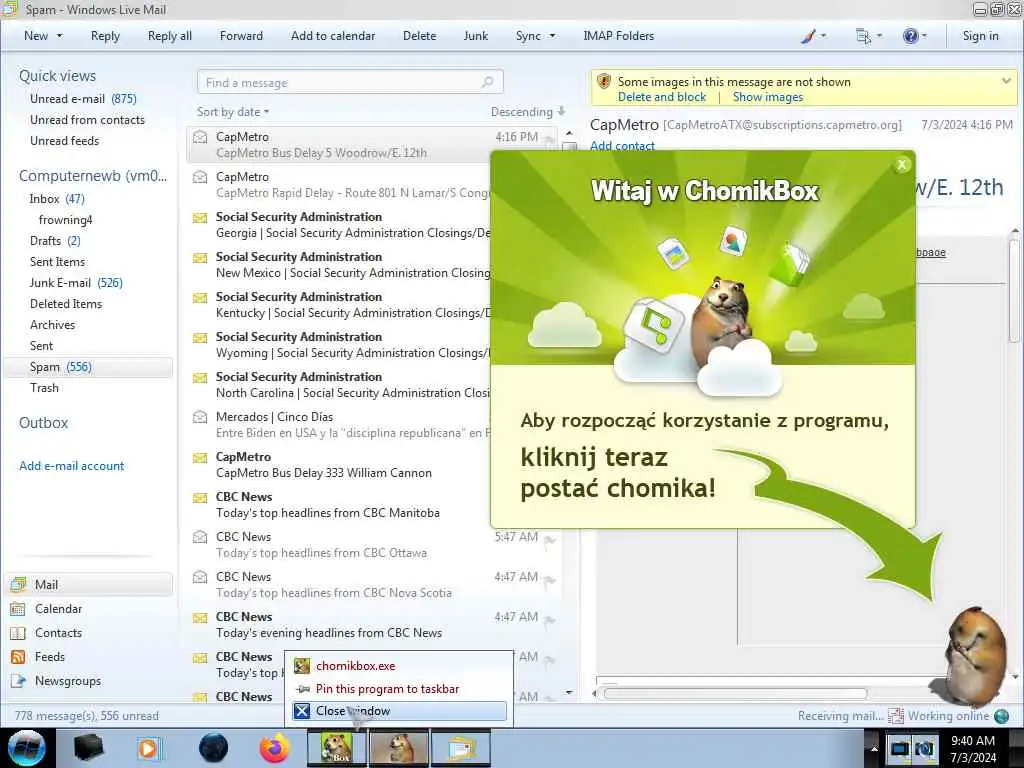
Task: Click Sign in button
Action: [x=980, y=36]
